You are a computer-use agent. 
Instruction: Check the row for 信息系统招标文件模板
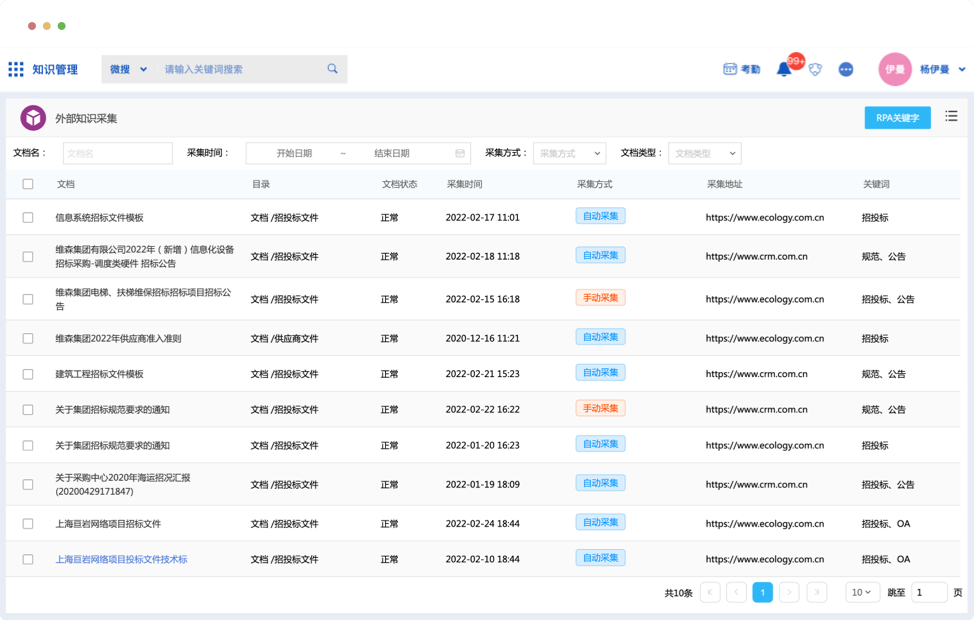[28, 217]
